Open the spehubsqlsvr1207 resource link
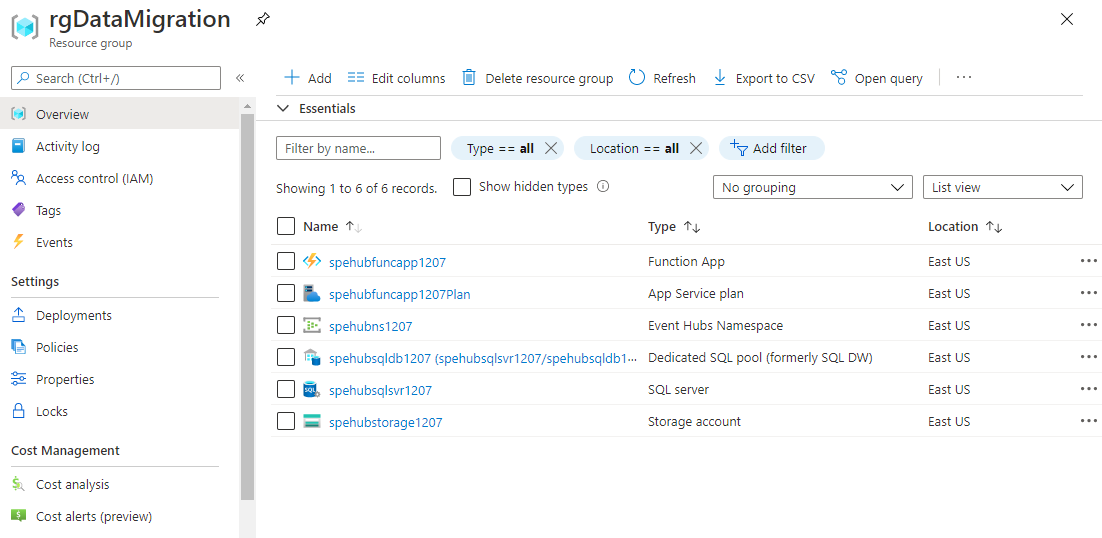1102x538 pixels. pyautogui.click(x=380, y=390)
